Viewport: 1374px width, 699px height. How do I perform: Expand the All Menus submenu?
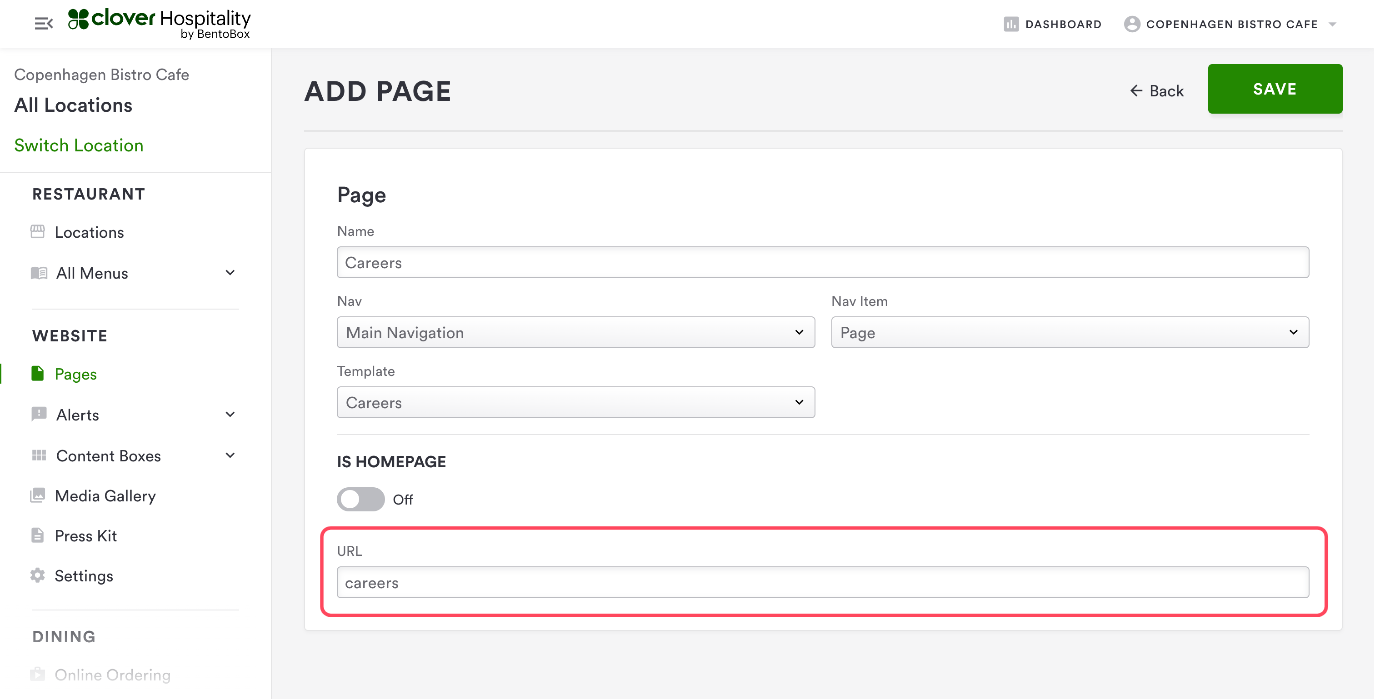[x=230, y=273]
